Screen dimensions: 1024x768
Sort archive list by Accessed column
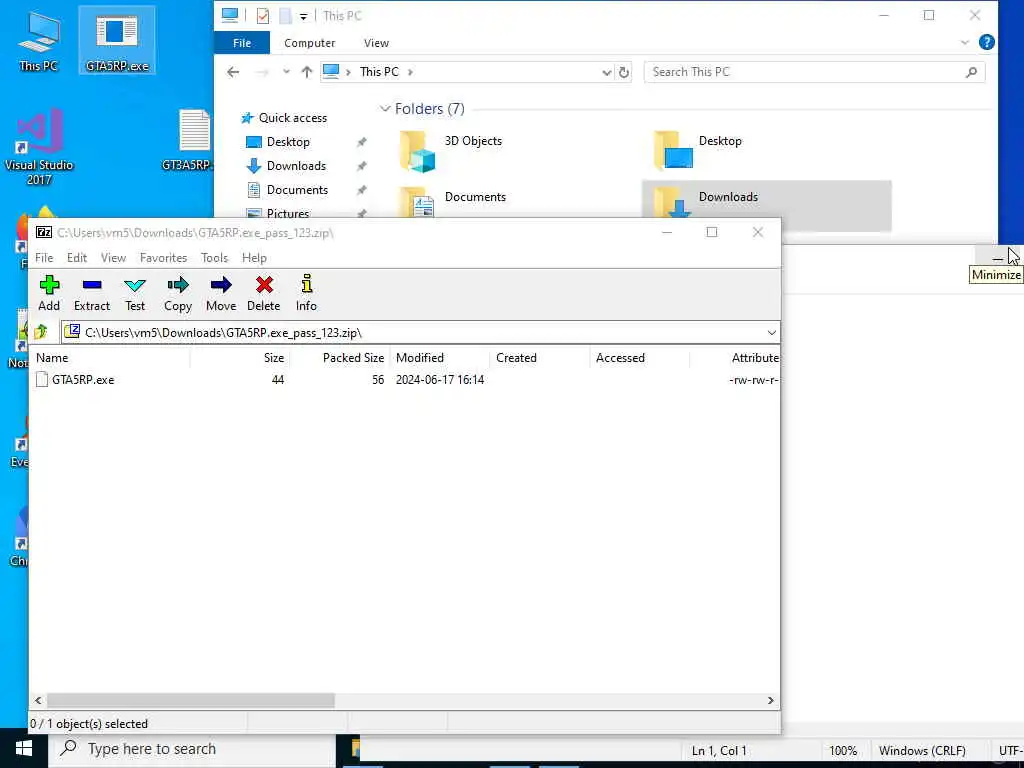639,358
